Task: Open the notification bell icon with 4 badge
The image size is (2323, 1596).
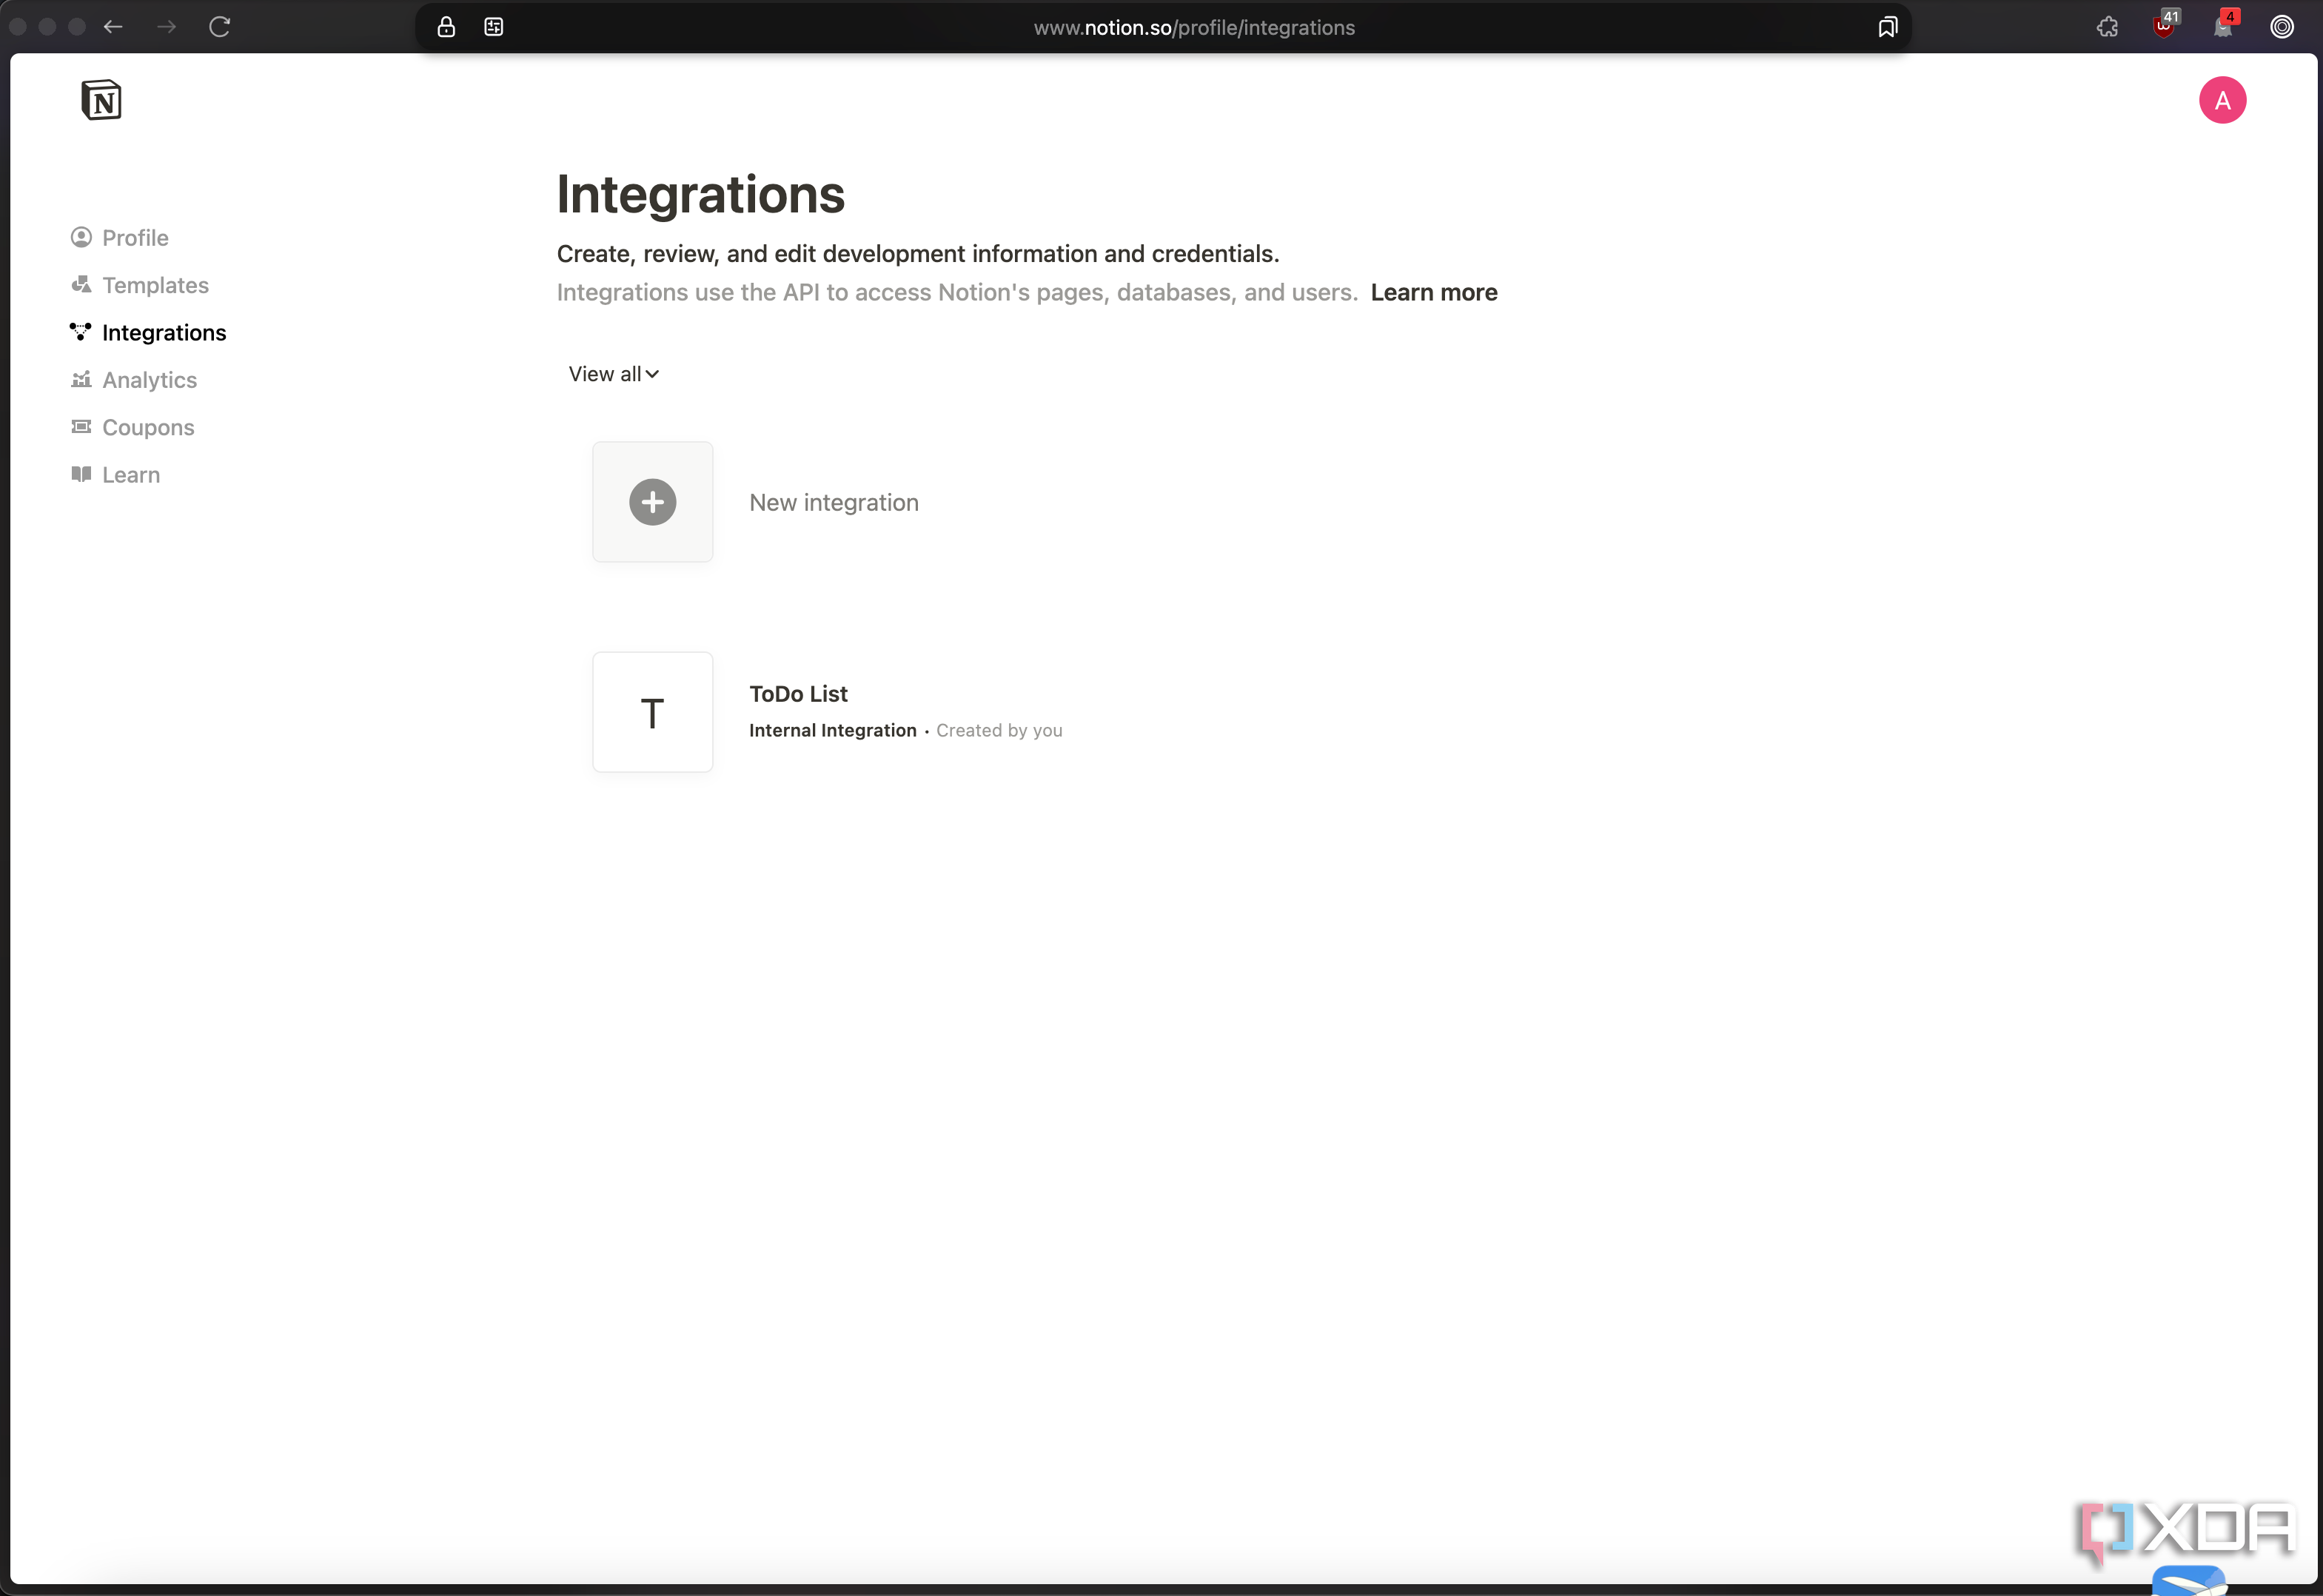Action: [x=2224, y=25]
